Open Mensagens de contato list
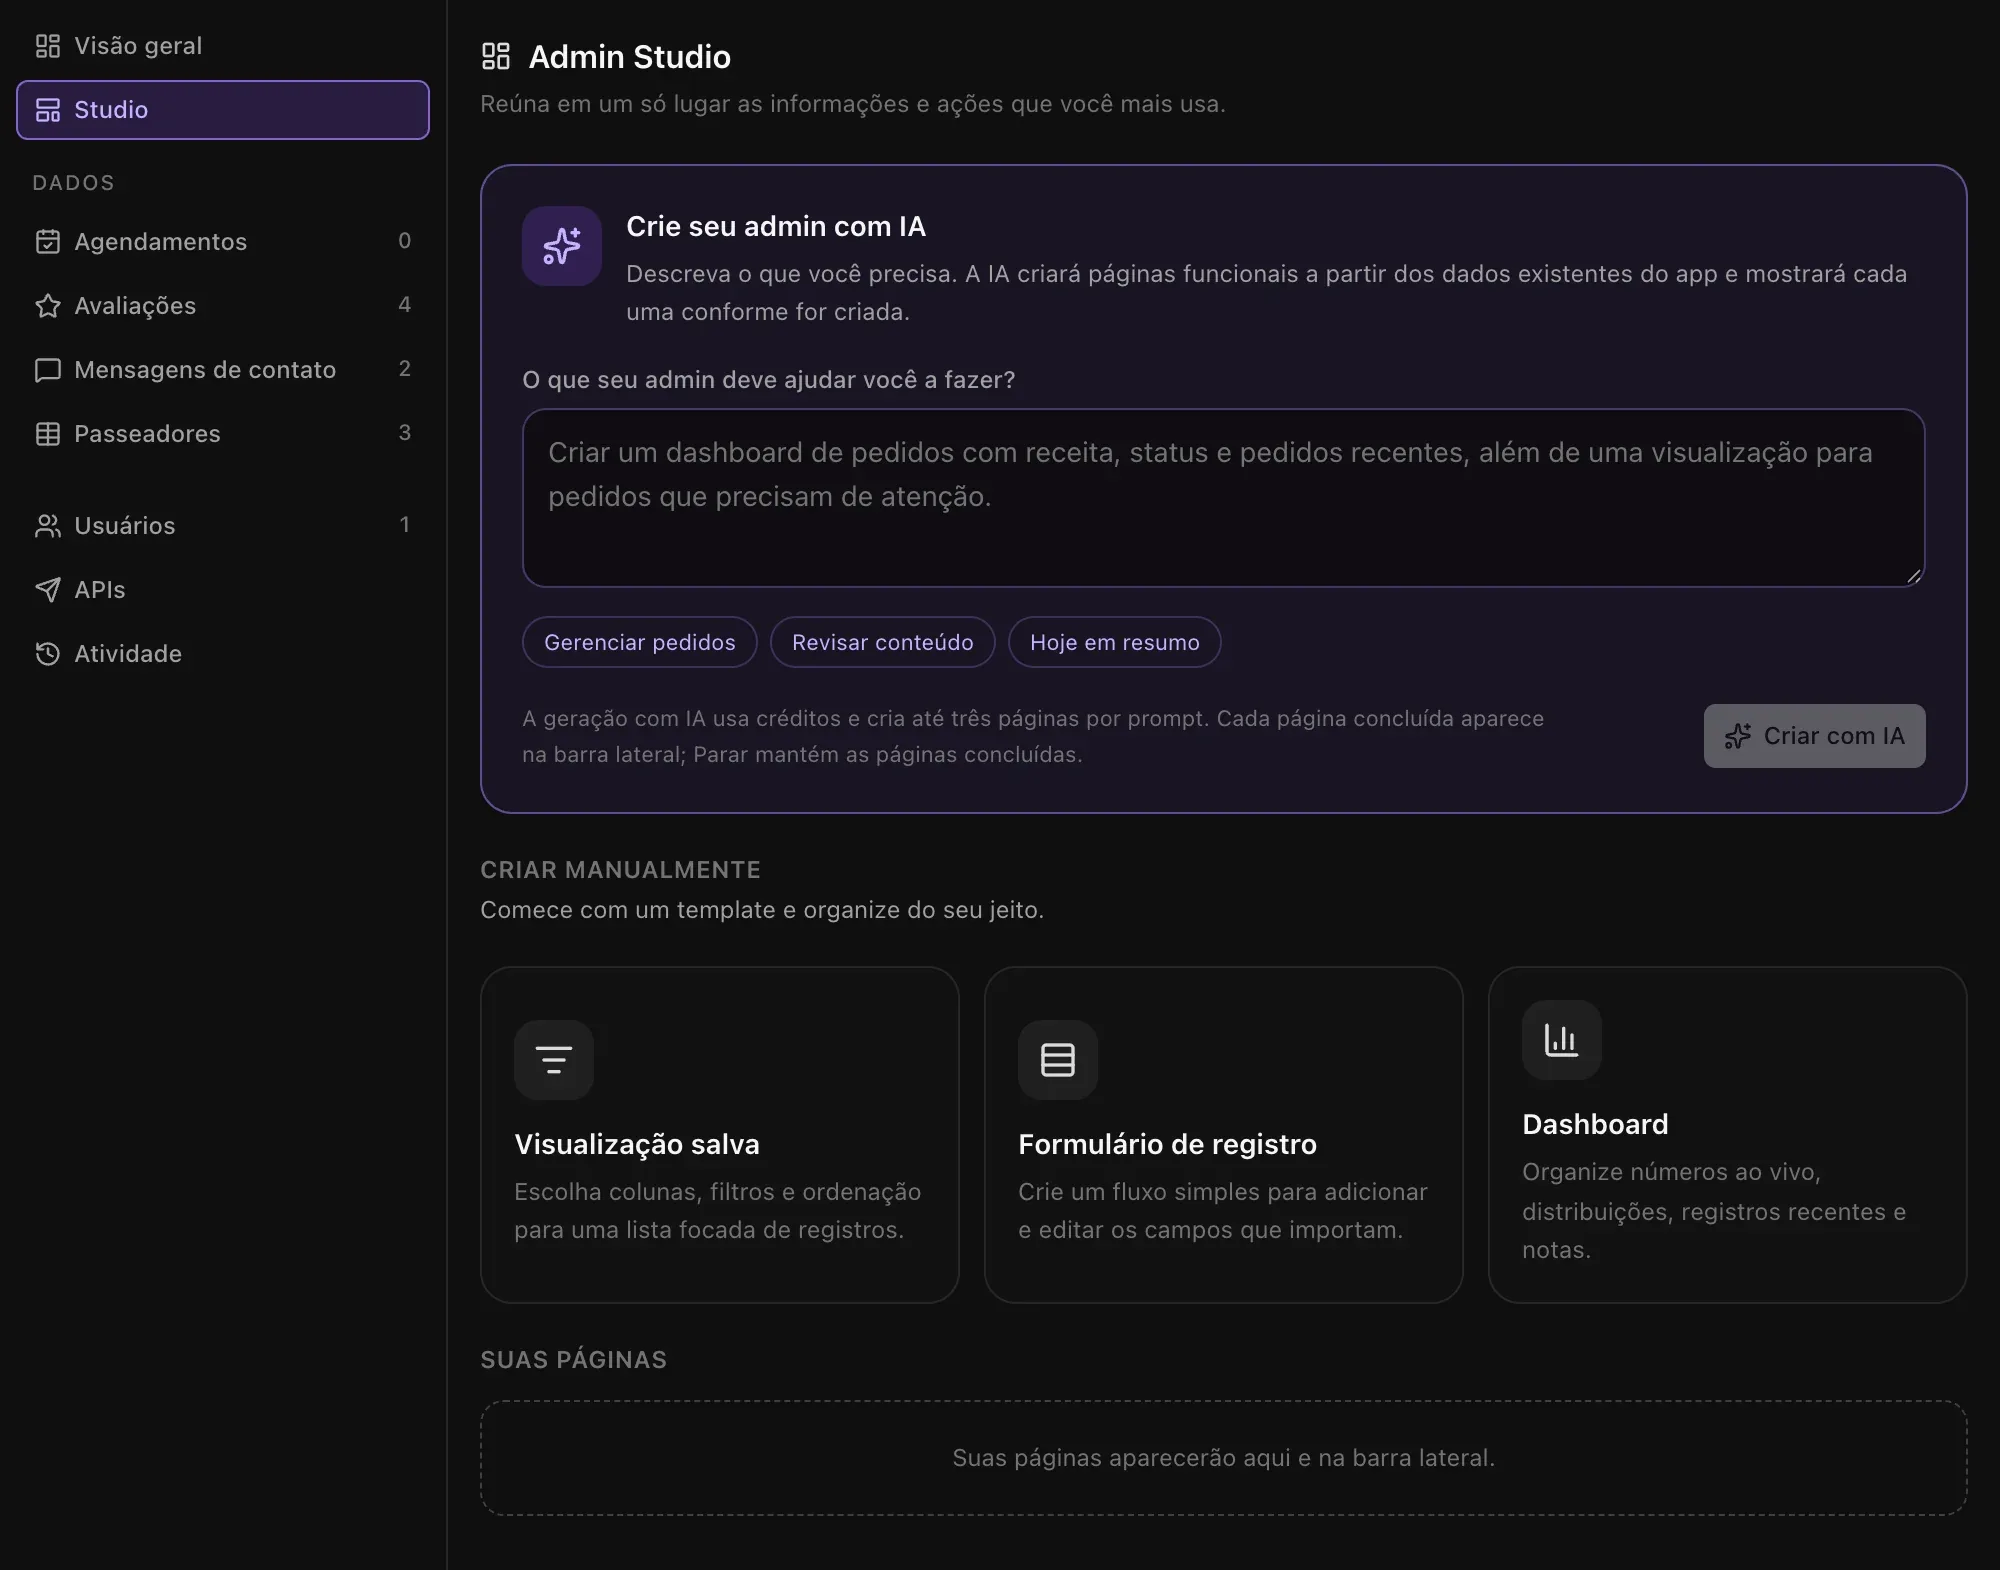 point(223,370)
